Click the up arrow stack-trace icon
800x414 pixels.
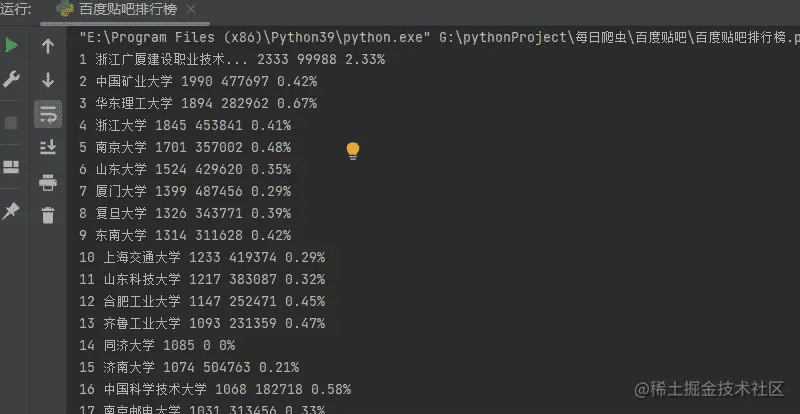[x=47, y=46]
